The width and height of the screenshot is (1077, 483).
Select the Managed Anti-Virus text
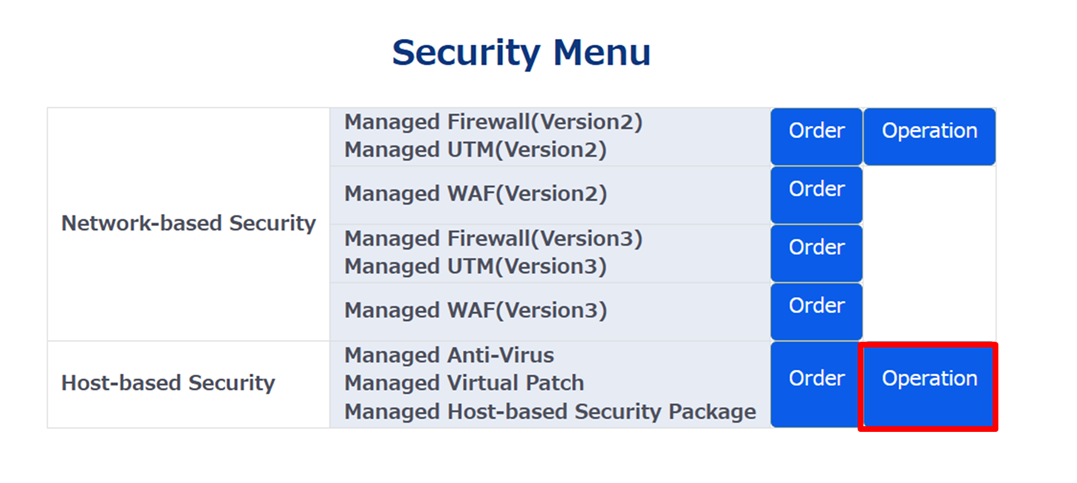(449, 355)
